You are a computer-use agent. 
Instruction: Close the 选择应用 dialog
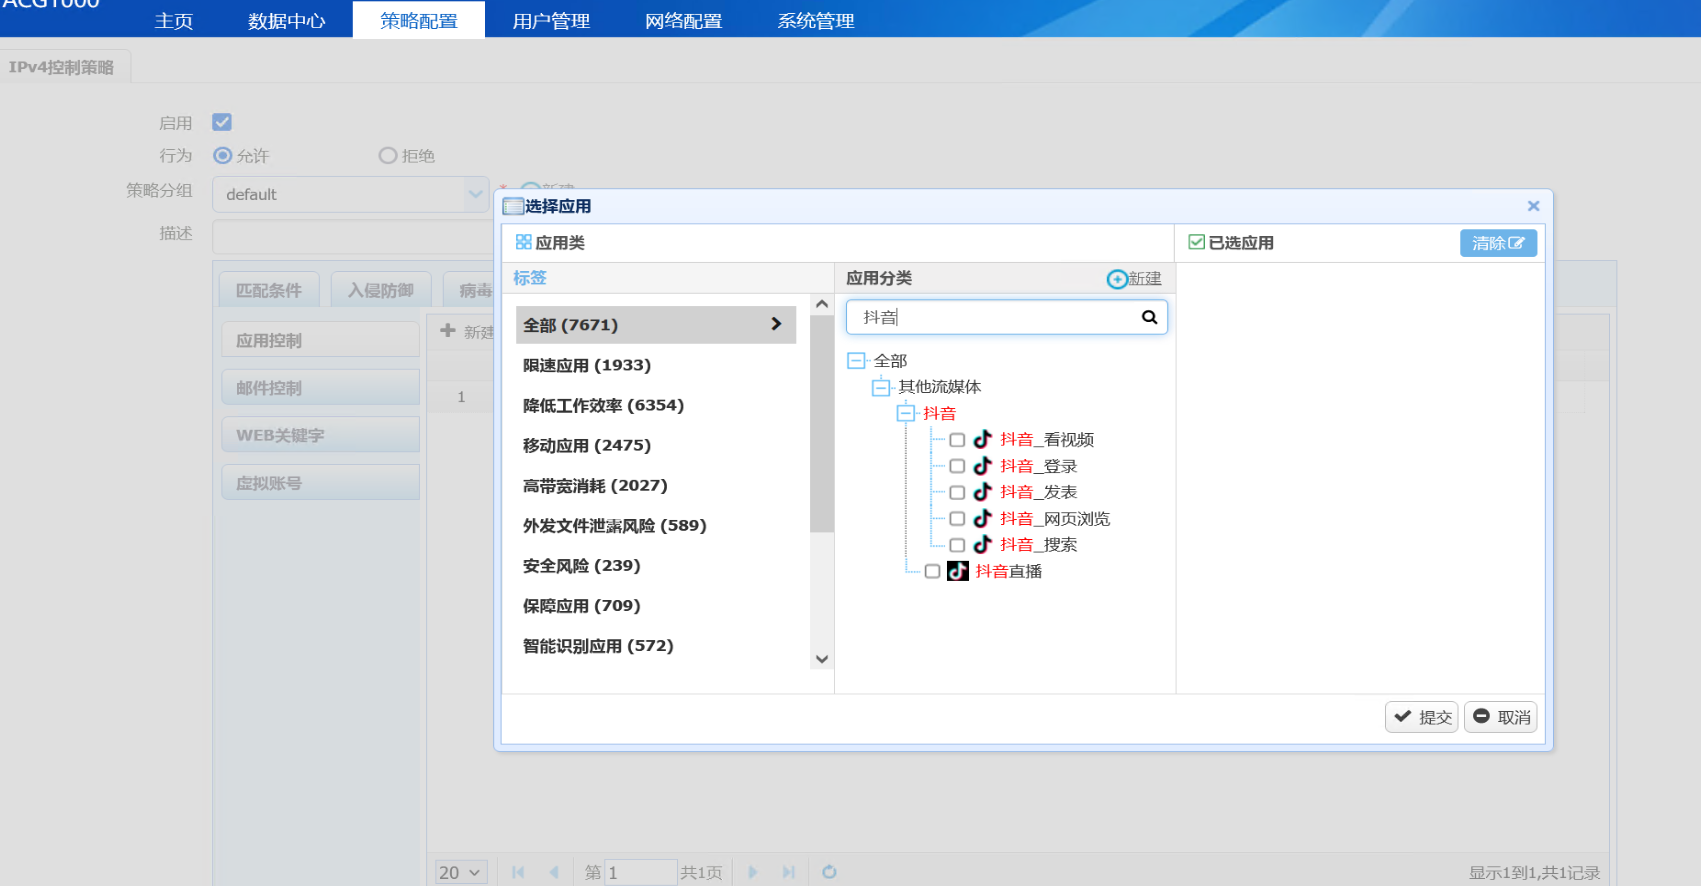click(1533, 206)
